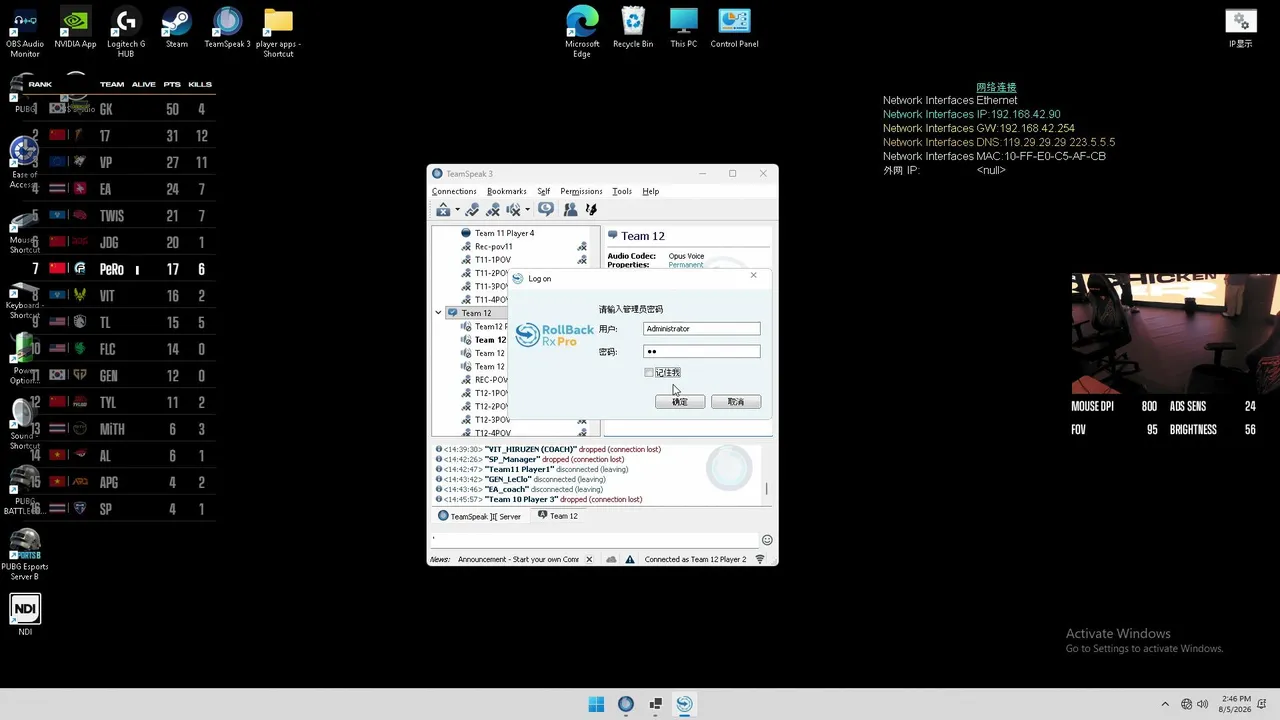This screenshot has width=1280, height=720.
Task: Open the OBS Audio Monitor desktop shortcut
Action: tap(25, 32)
